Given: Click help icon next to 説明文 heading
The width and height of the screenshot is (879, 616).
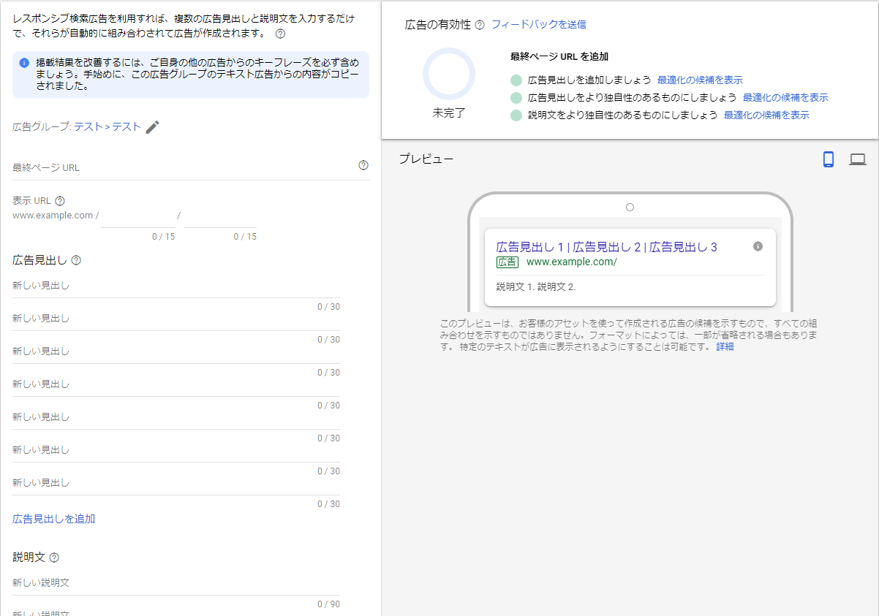Looking at the screenshot, I should [54, 557].
